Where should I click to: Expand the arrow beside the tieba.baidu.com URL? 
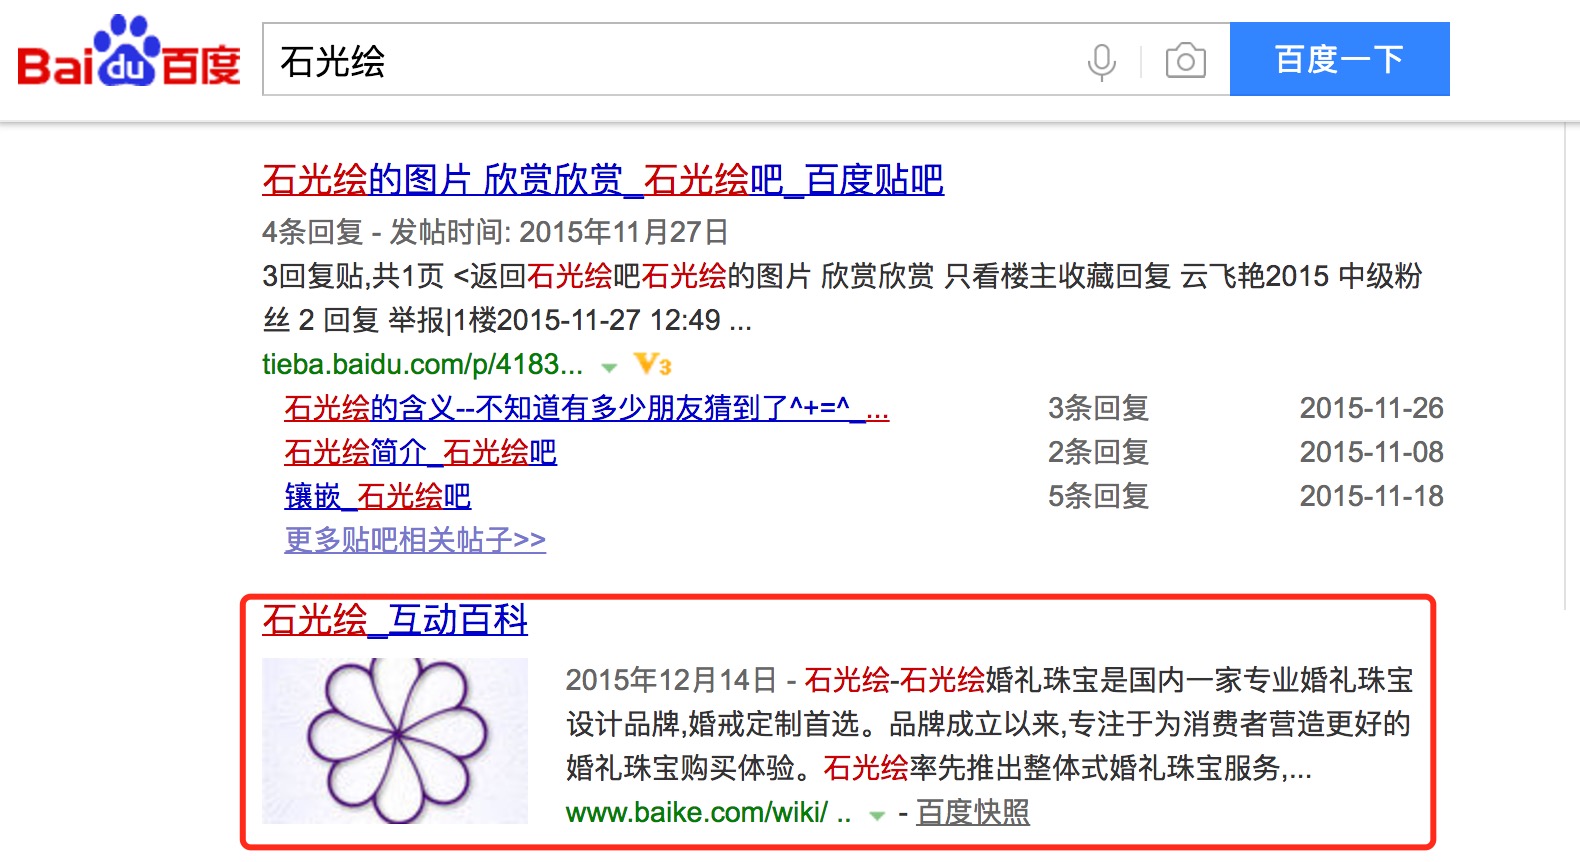tap(609, 367)
